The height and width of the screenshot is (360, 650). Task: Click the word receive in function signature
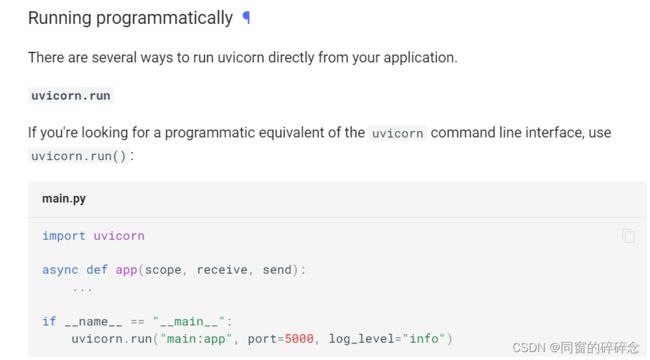point(222,270)
